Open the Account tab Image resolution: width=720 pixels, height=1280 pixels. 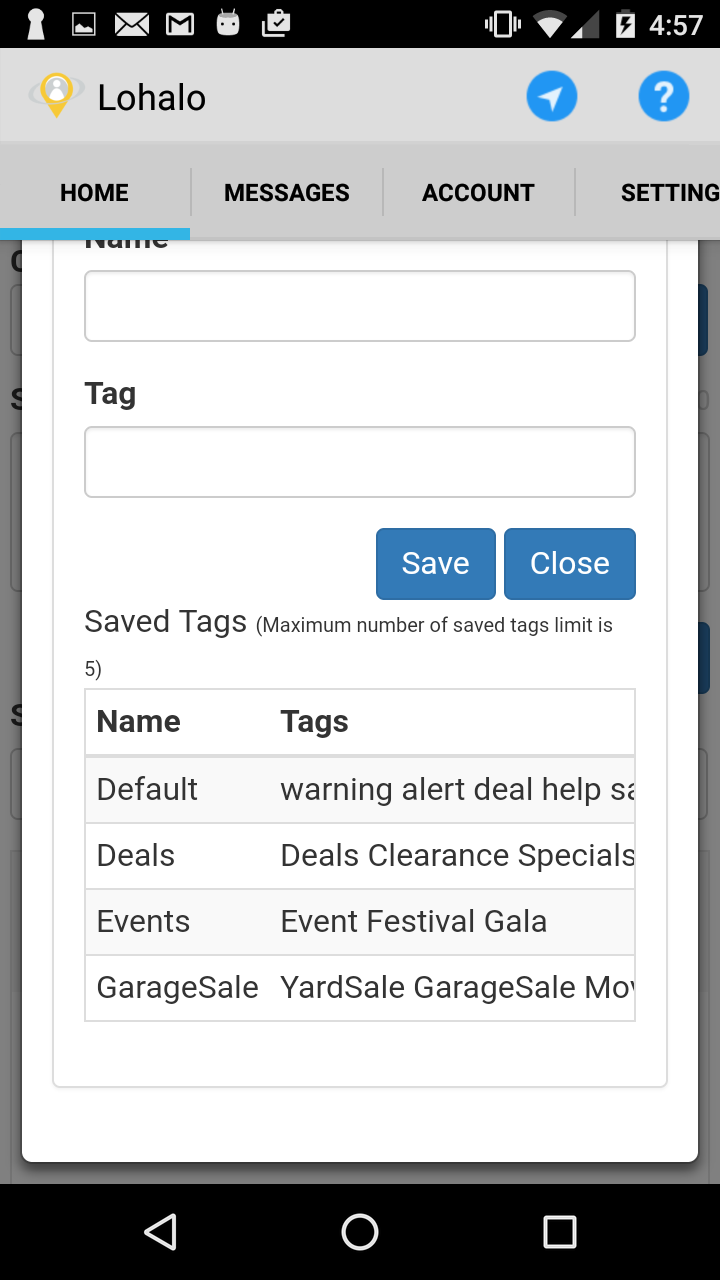pos(478,193)
